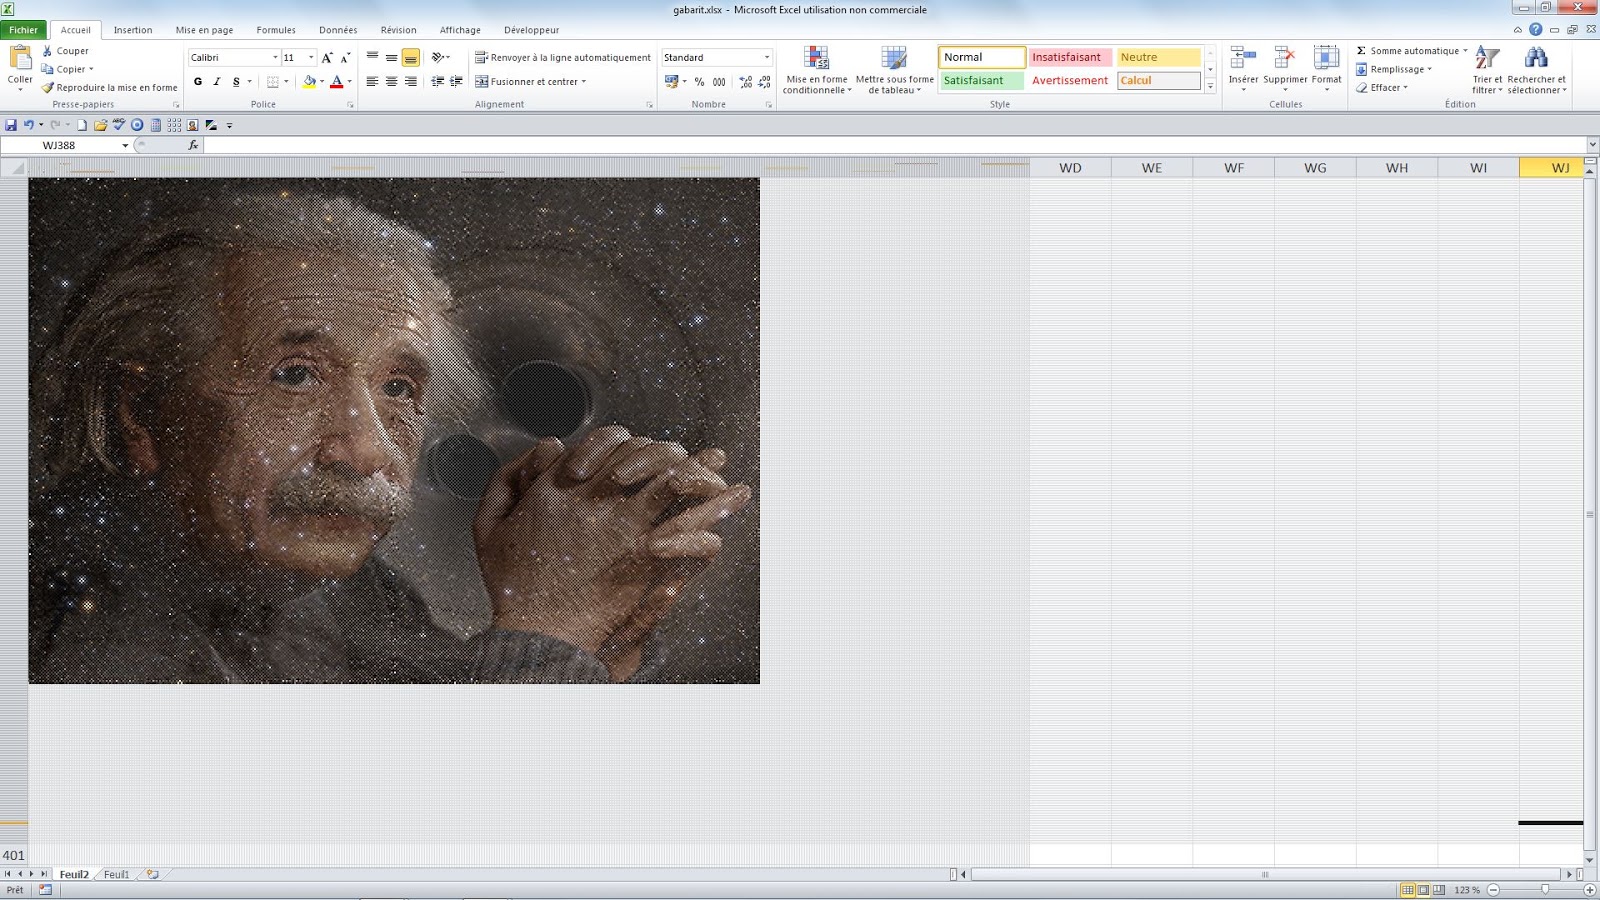Expand the Standard number format dropdown

coord(767,57)
